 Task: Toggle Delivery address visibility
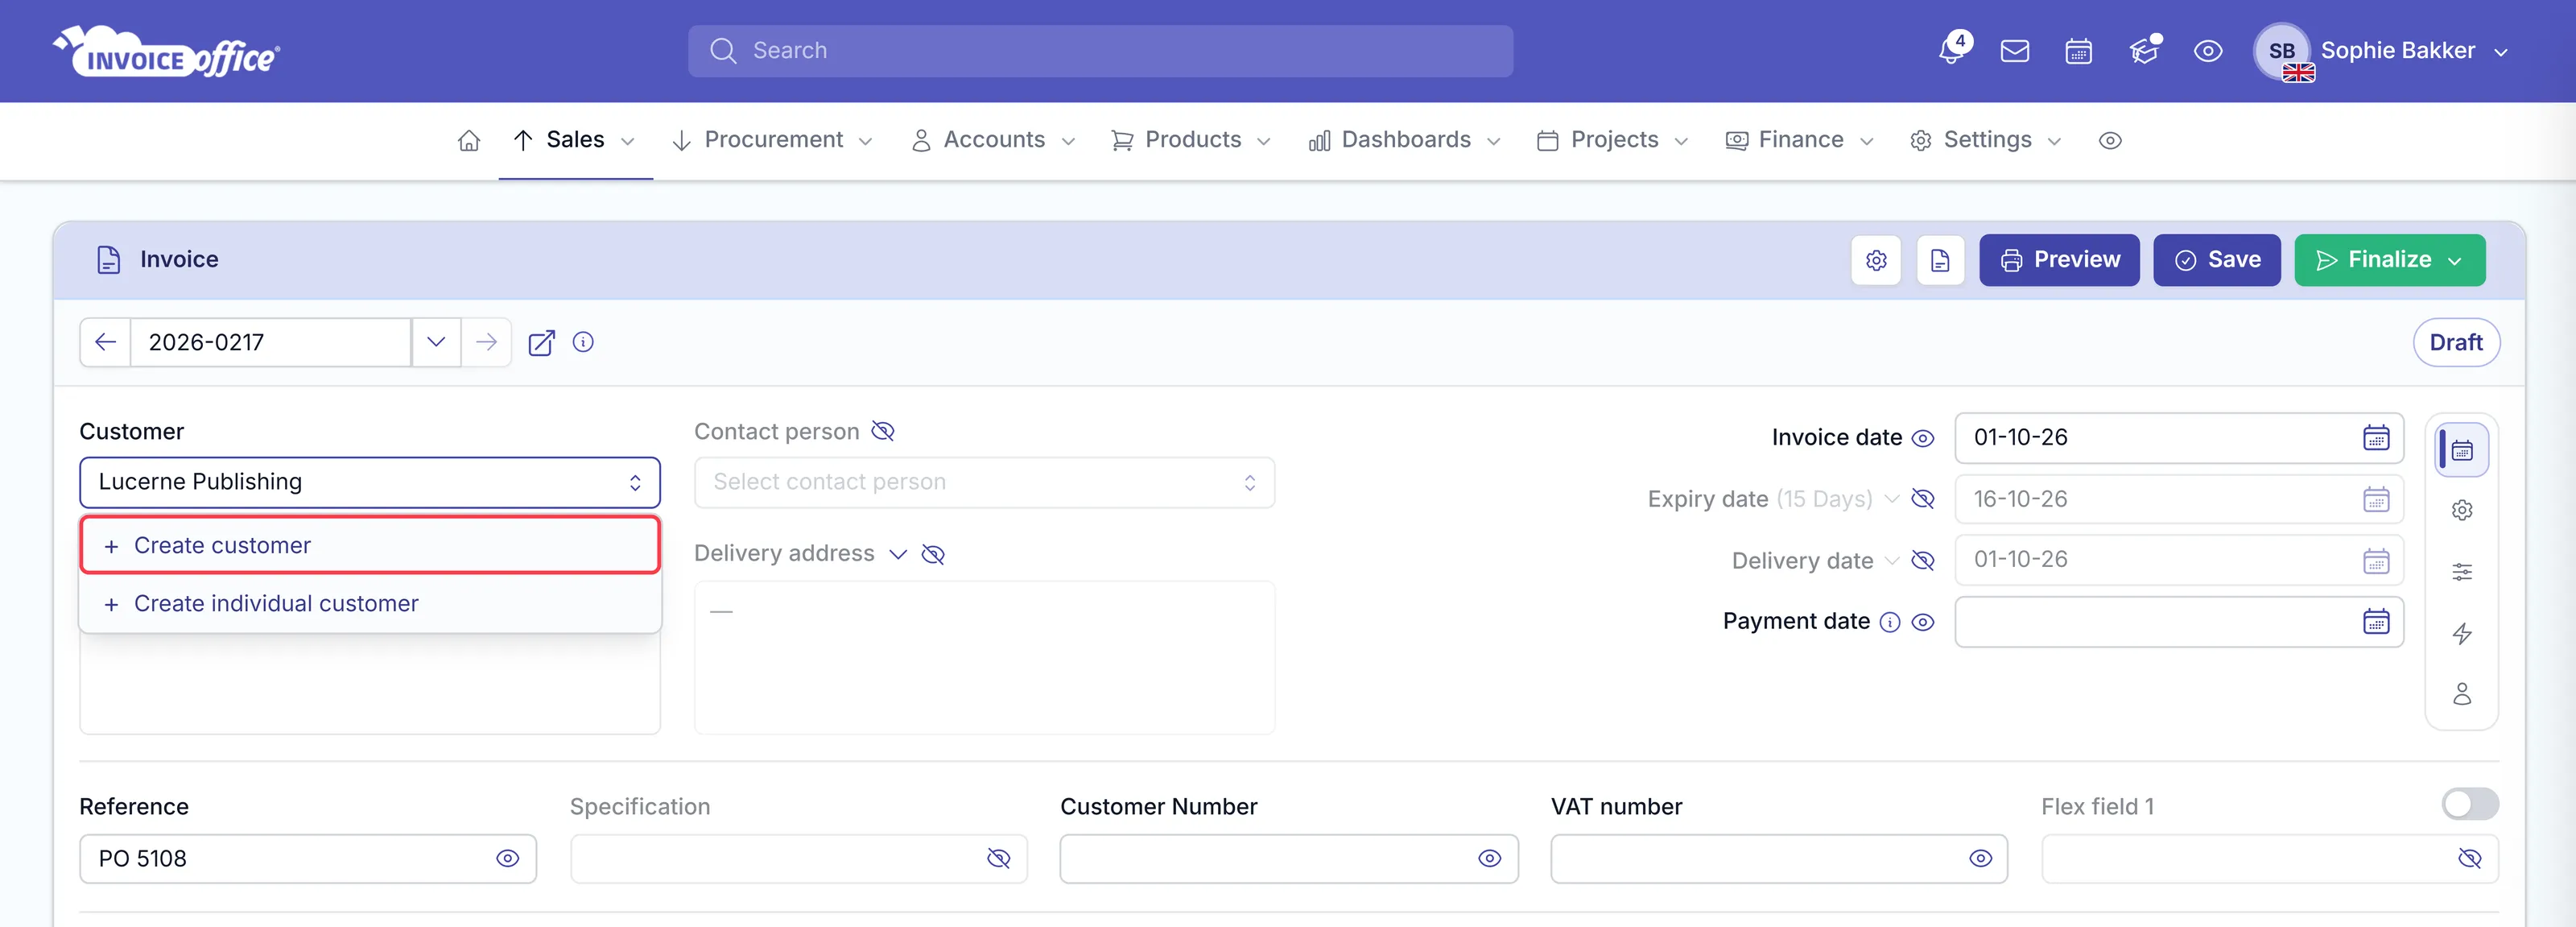(x=932, y=554)
